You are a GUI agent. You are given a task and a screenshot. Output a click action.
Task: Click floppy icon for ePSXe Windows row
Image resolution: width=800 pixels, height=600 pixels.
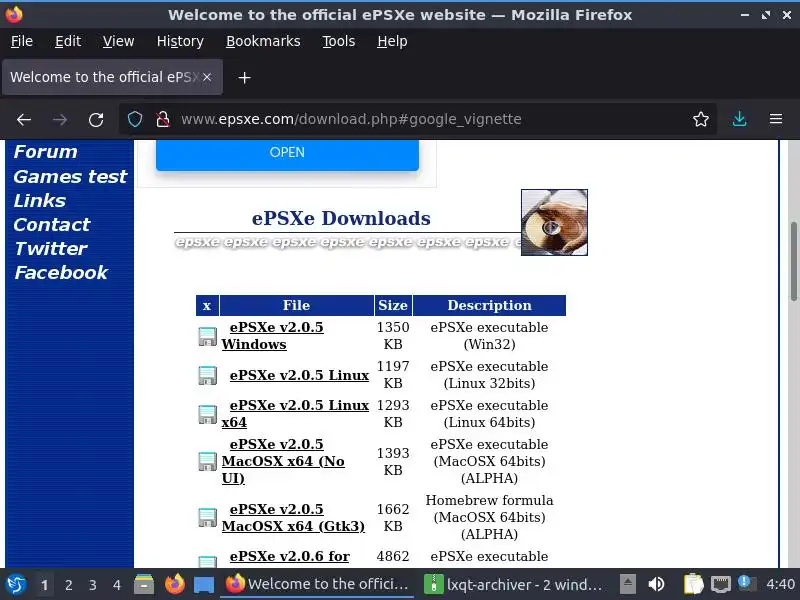(207, 337)
